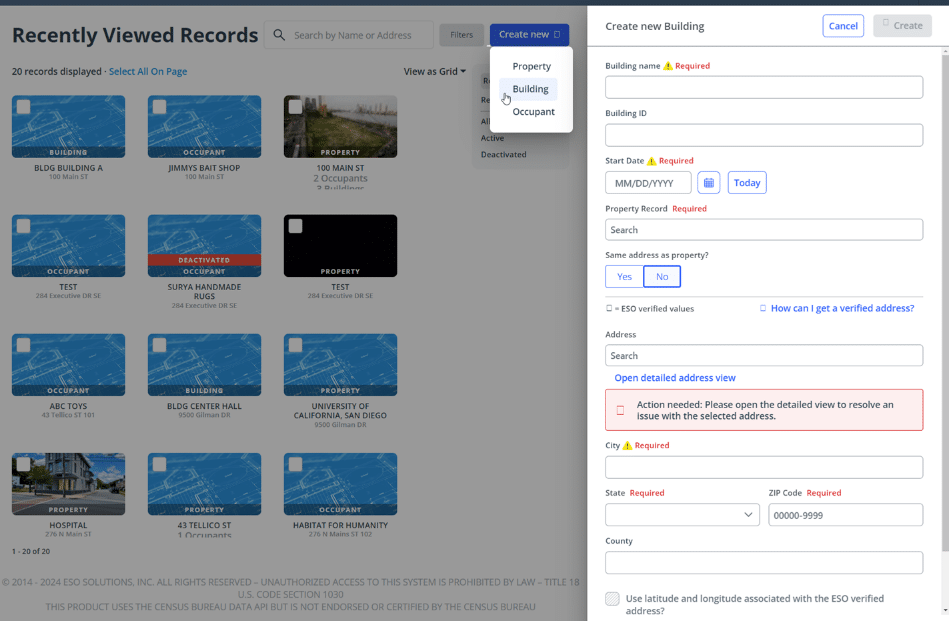949x621 pixels.
Task: Open detailed address view link
Action: point(675,378)
